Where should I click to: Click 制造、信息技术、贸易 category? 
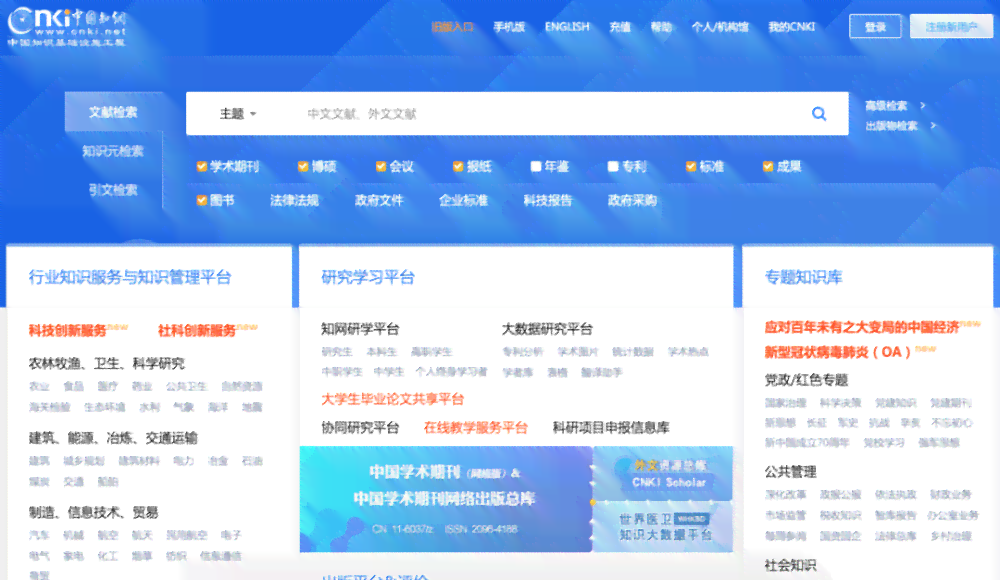click(93, 512)
